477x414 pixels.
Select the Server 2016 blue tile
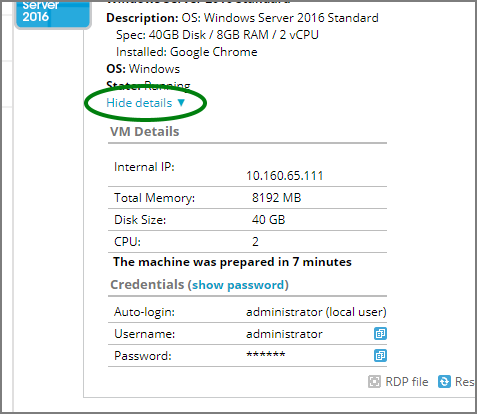(53, 14)
